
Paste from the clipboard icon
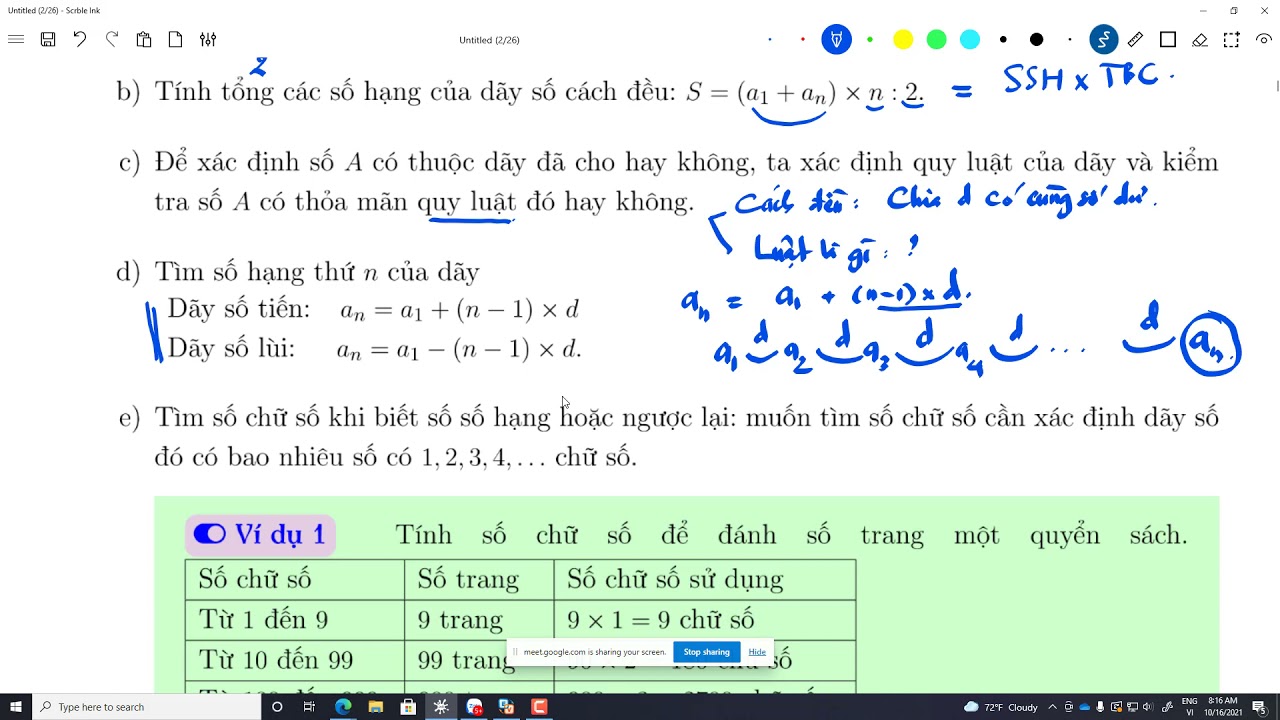pyautogui.click(x=144, y=40)
